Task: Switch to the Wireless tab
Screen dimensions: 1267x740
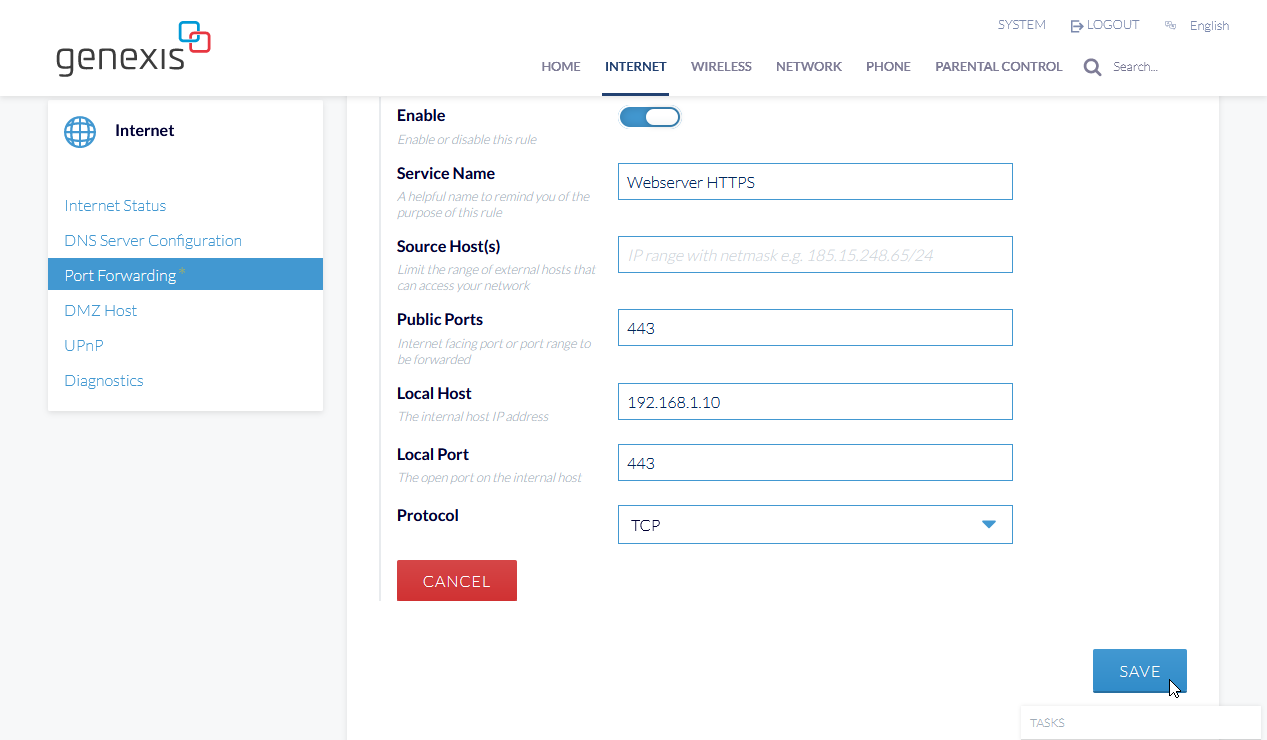Action: point(720,67)
